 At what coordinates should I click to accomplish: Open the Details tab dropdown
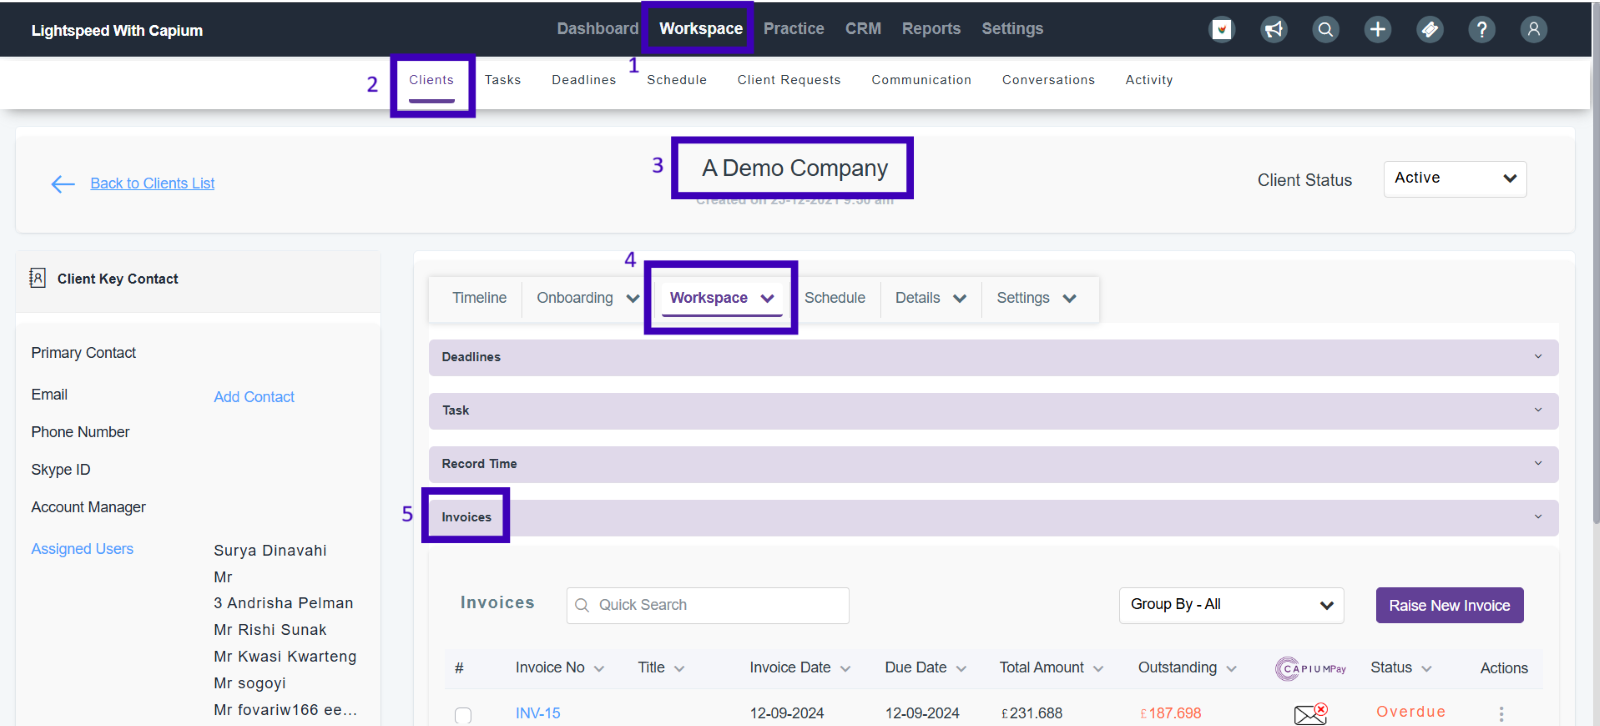pyautogui.click(x=930, y=298)
